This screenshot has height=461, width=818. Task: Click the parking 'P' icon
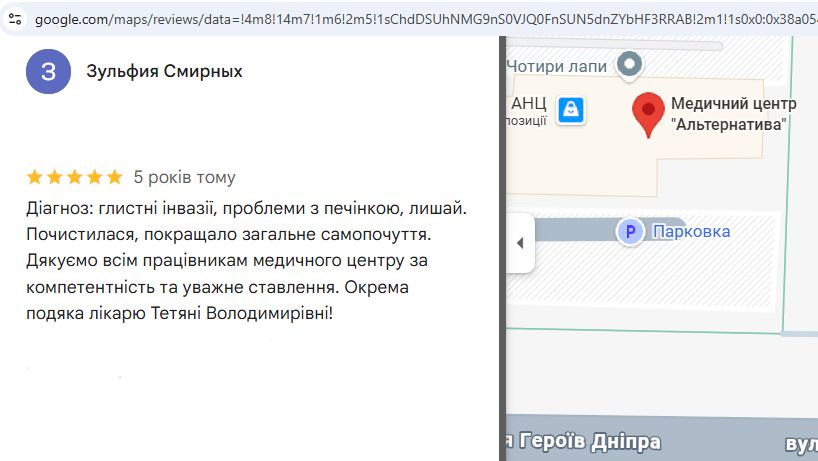coord(630,232)
